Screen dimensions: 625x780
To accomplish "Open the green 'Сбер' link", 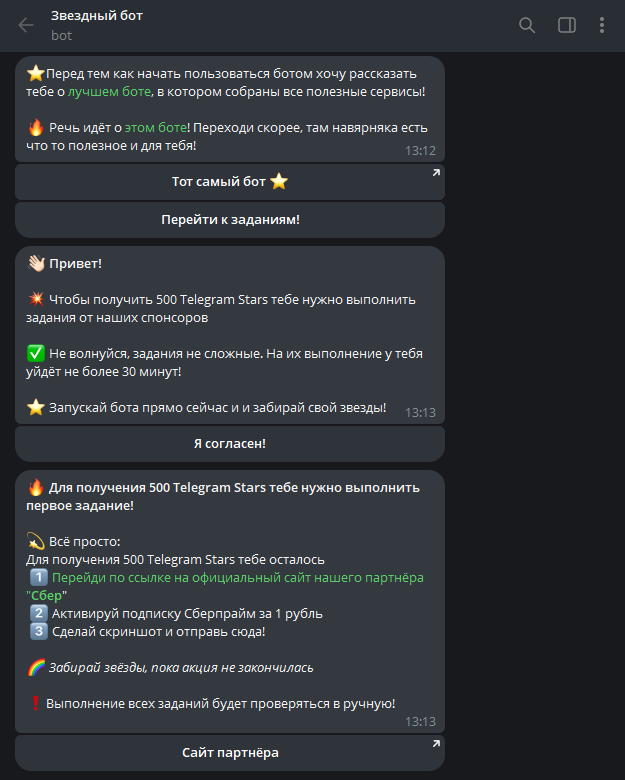I will [x=46, y=595].
